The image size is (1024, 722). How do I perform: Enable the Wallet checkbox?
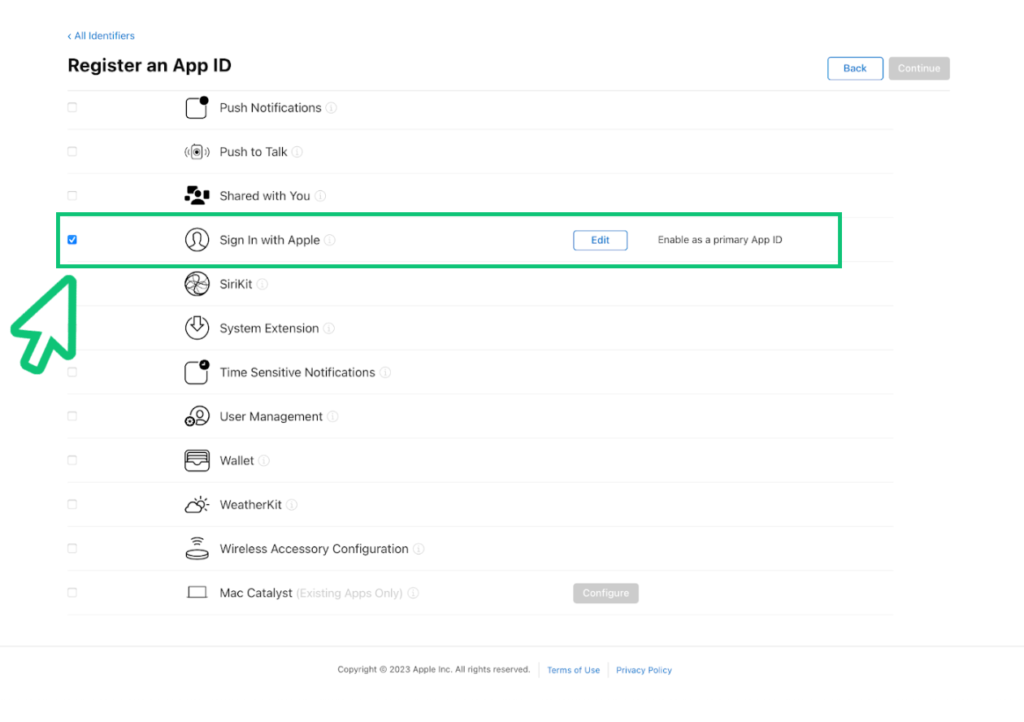click(x=72, y=460)
